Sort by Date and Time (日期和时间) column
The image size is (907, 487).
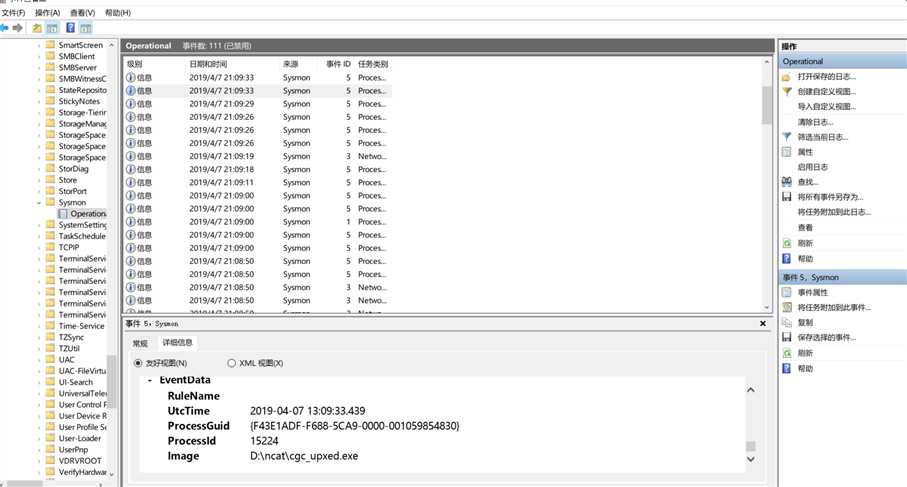coord(208,64)
